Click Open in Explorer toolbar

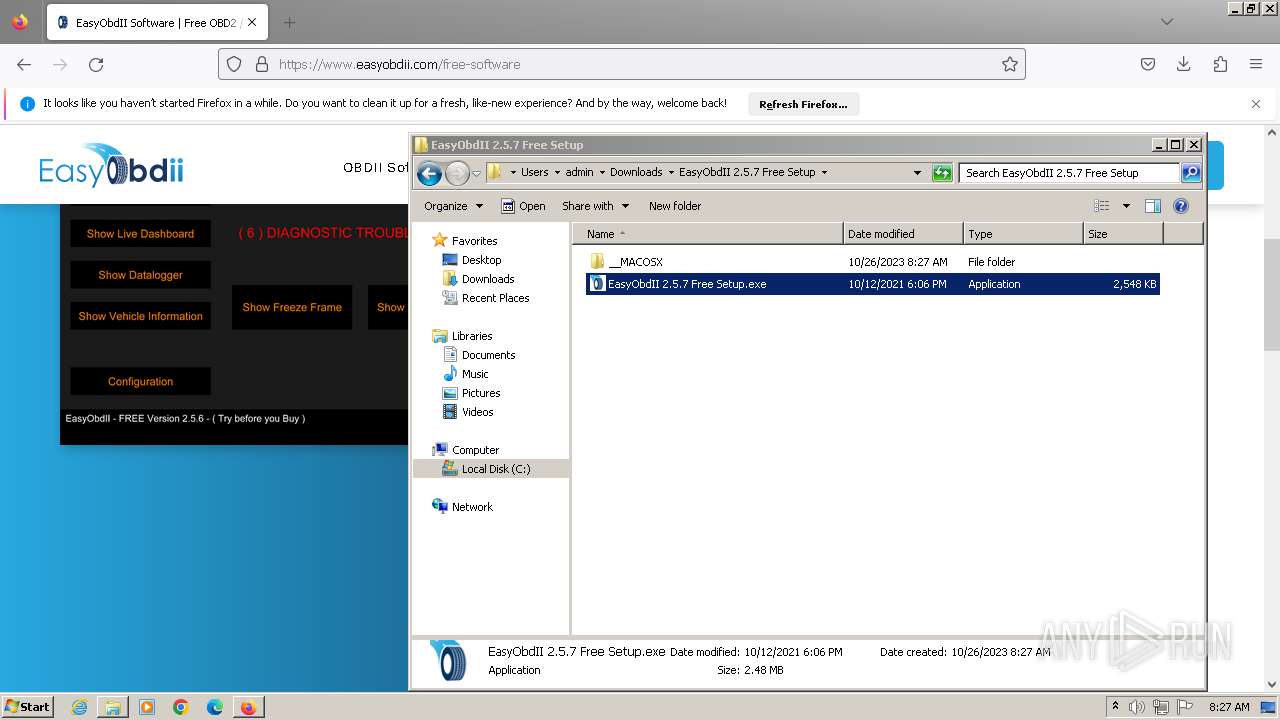523,206
